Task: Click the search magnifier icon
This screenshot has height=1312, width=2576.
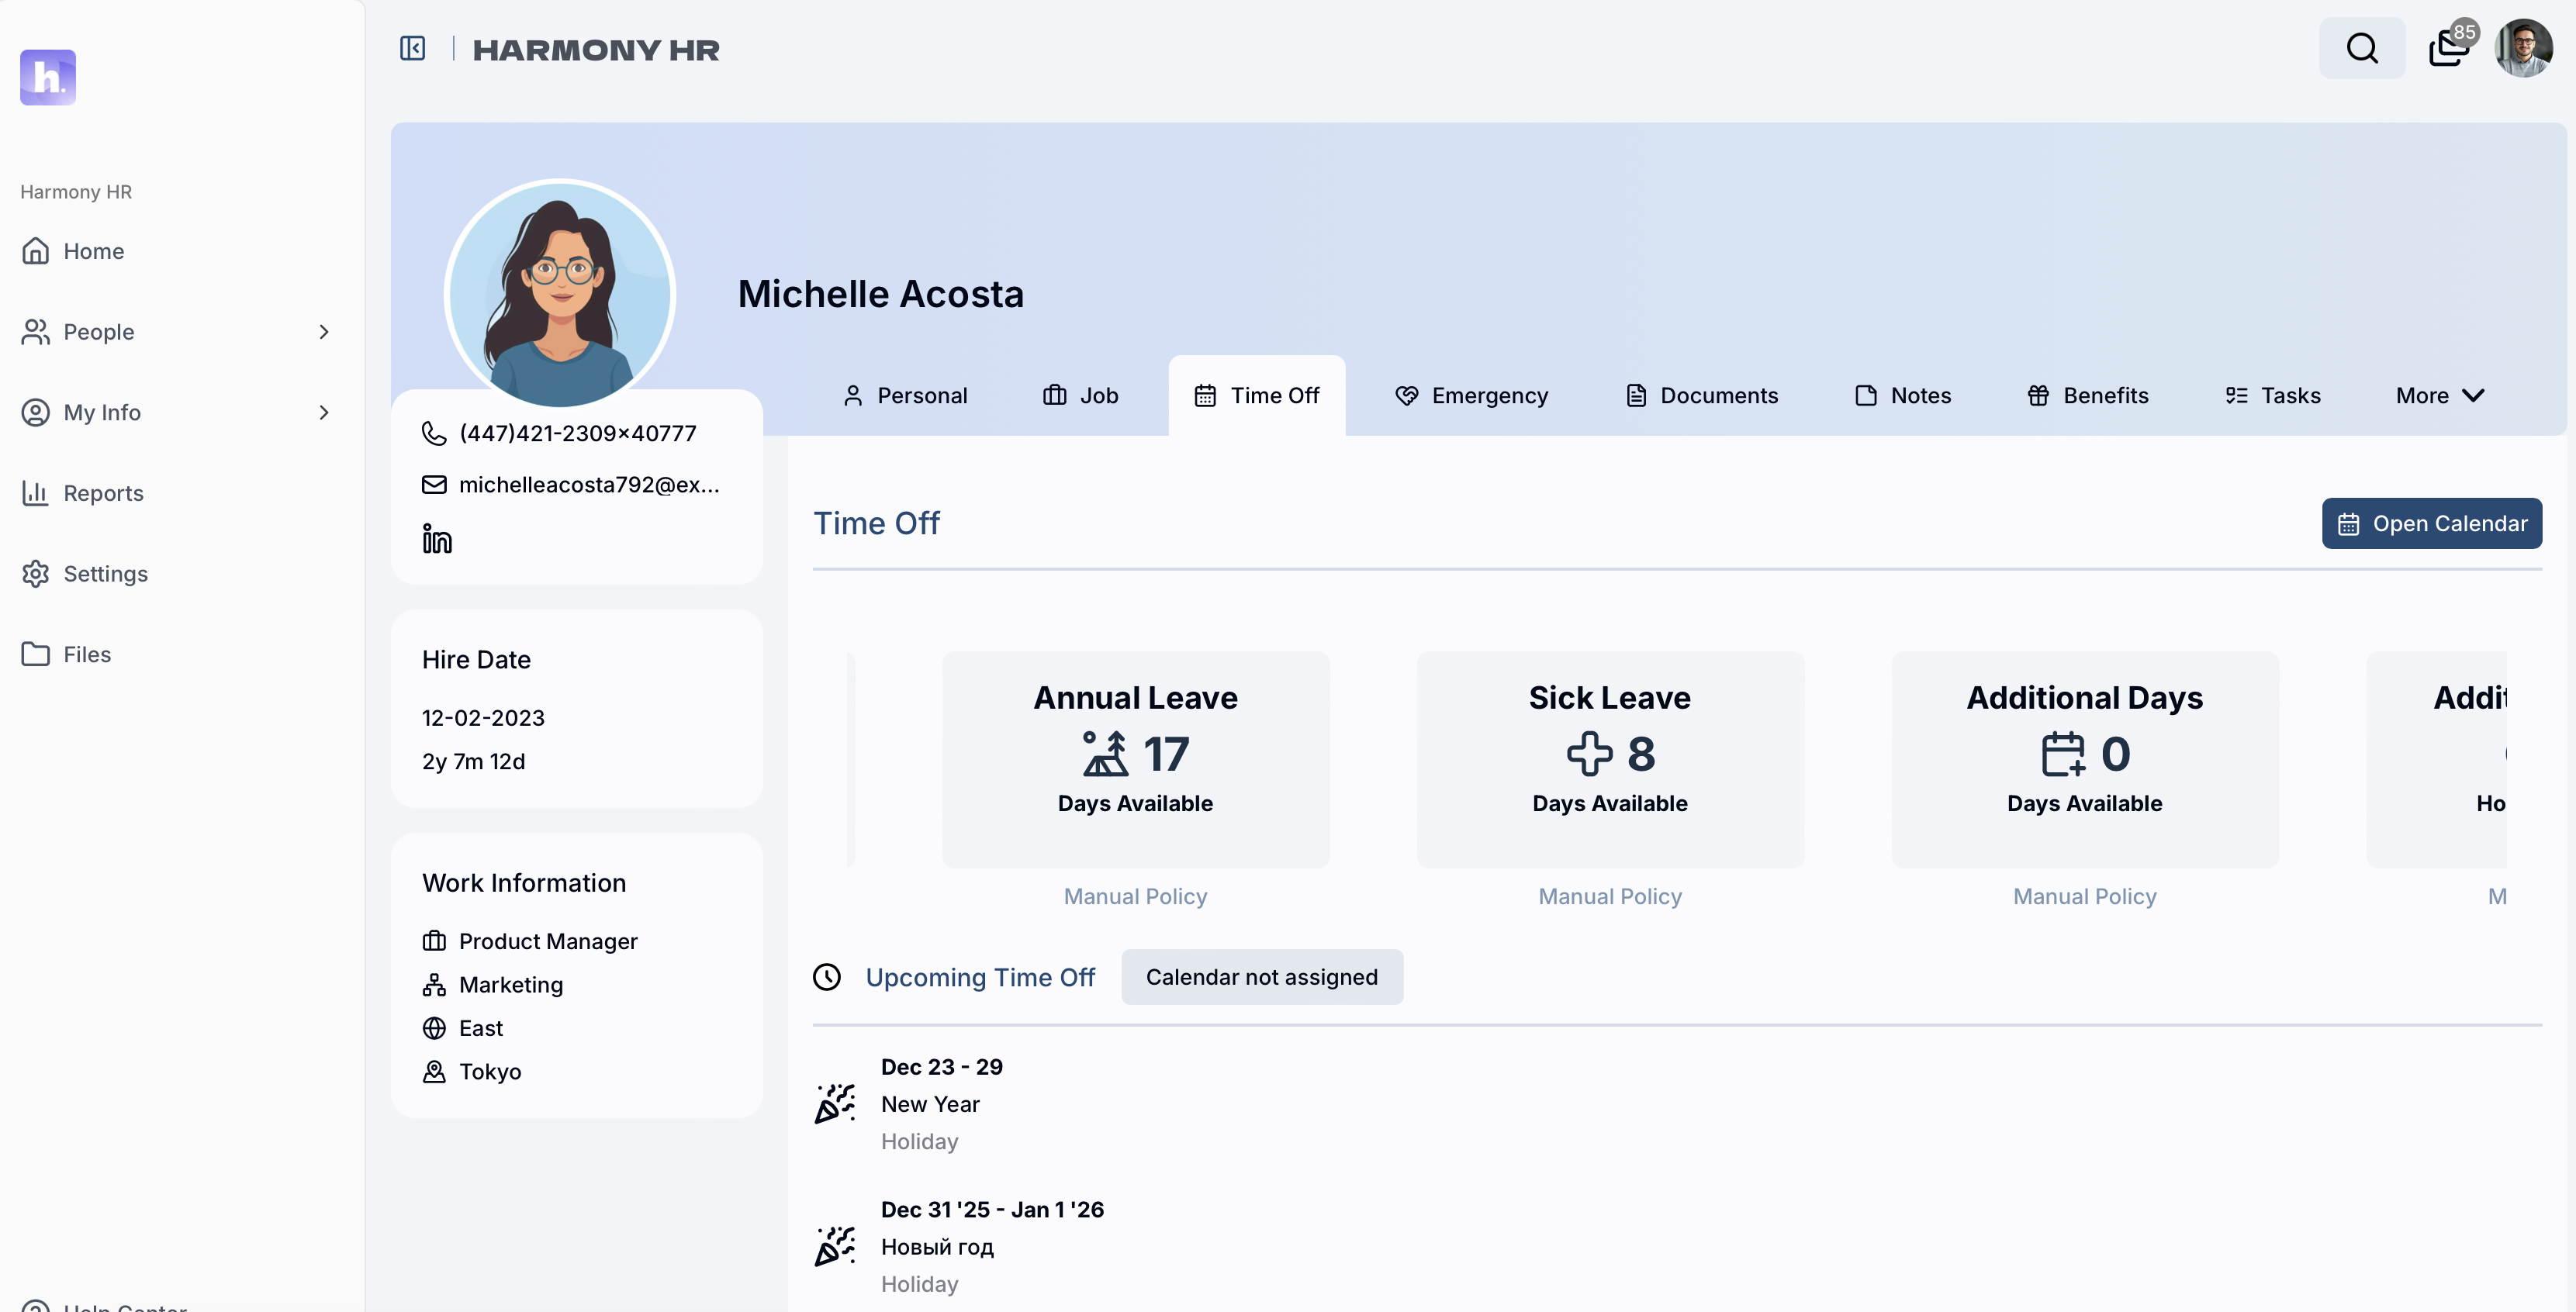Action: click(x=2361, y=48)
